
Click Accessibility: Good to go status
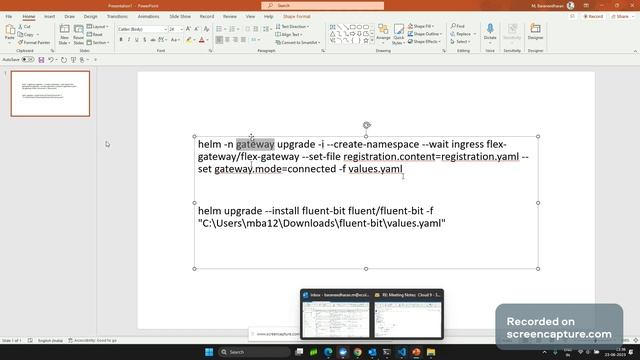pyautogui.click(x=92, y=340)
